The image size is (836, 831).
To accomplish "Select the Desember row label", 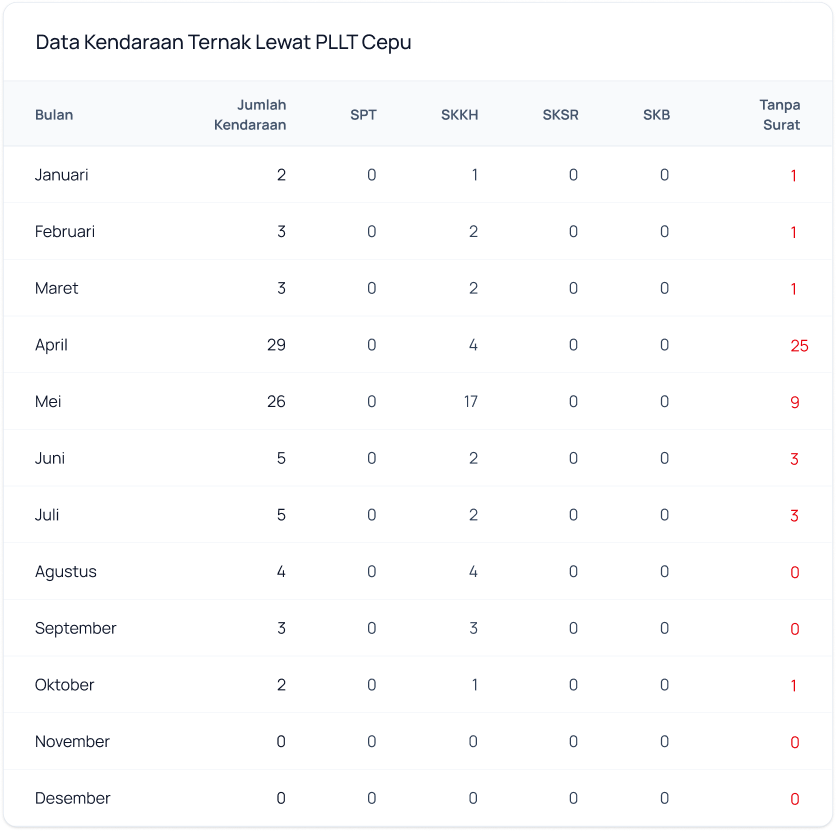I will coord(73,798).
